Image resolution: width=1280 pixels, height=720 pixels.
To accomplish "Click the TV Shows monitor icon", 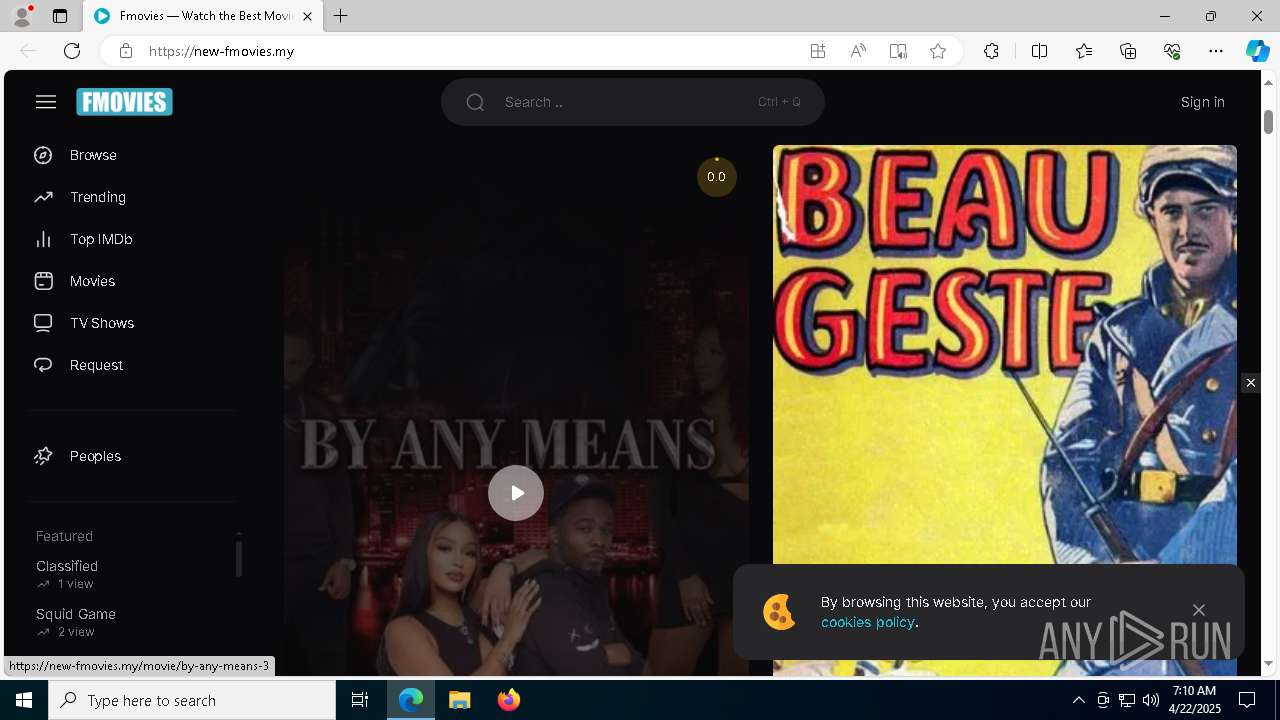I will [x=43, y=323].
